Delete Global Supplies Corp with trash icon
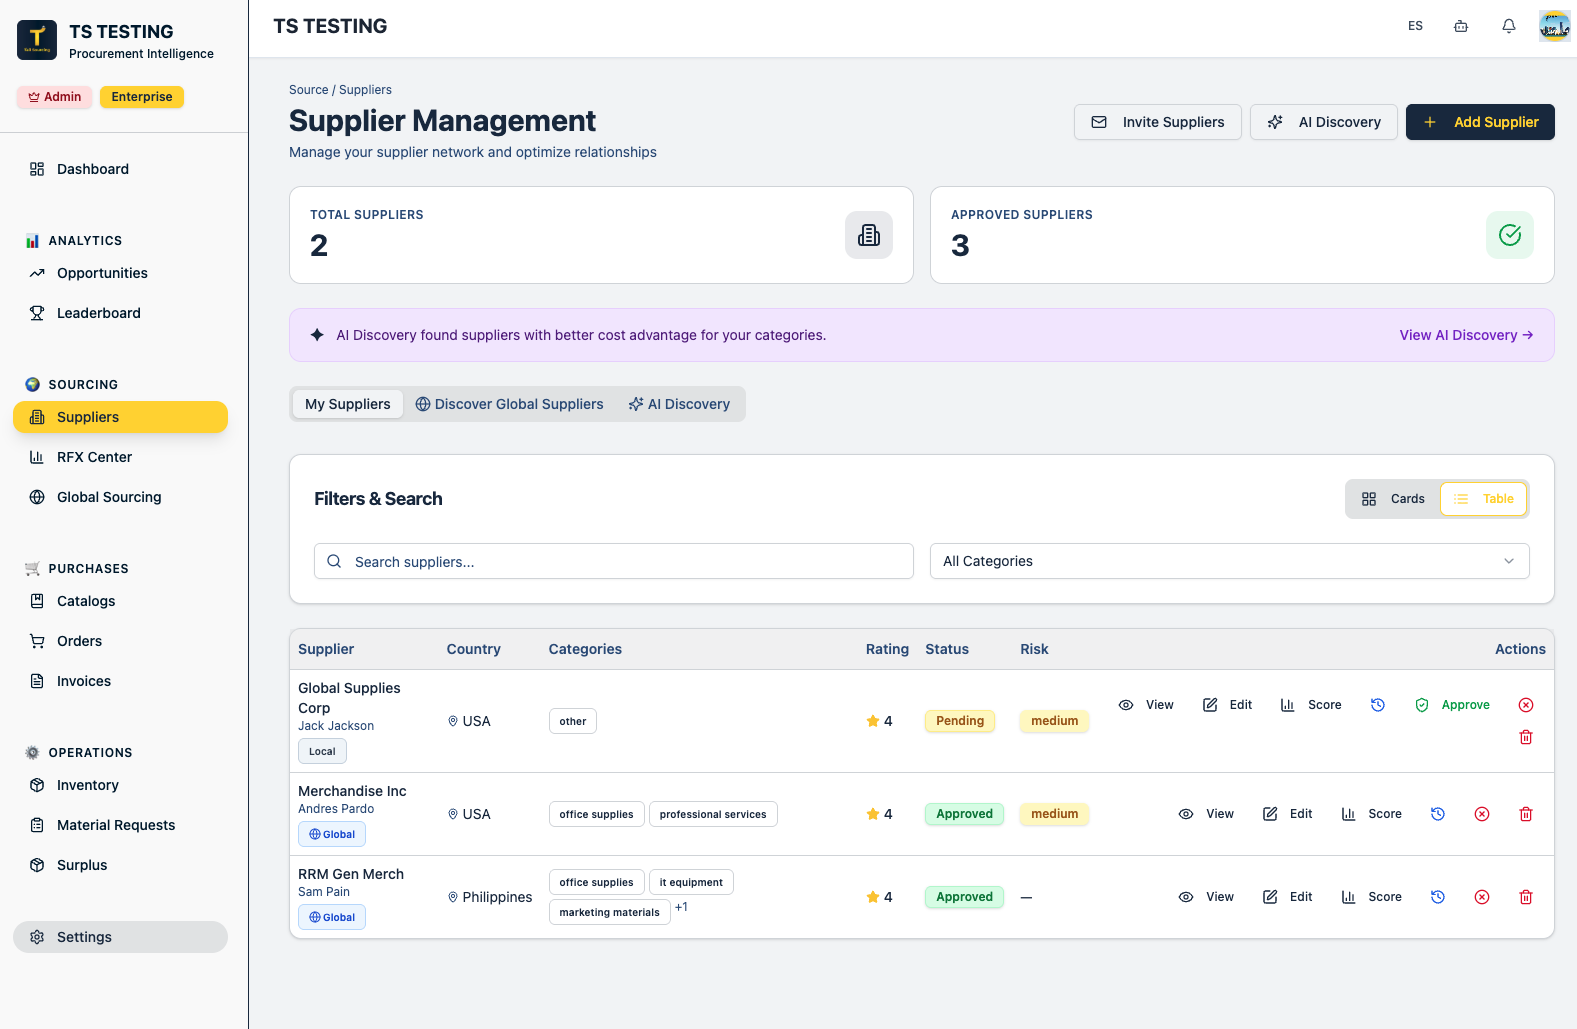 (1526, 737)
